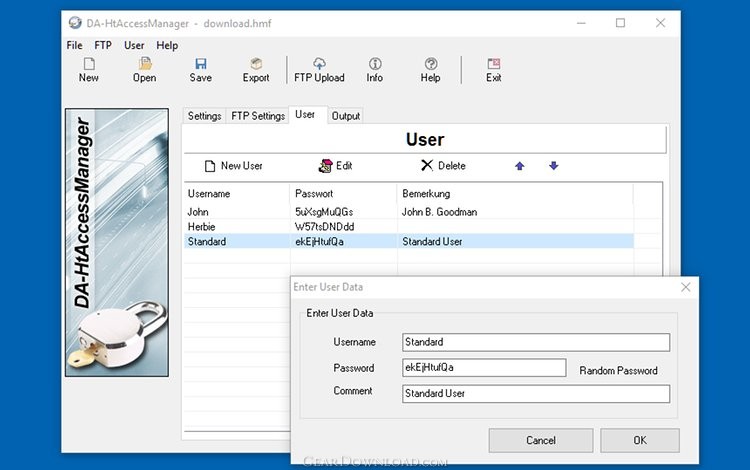The height and width of the screenshot is (470, 750).
Task: Move user up with blue arrow
Action: pos(519,166)
